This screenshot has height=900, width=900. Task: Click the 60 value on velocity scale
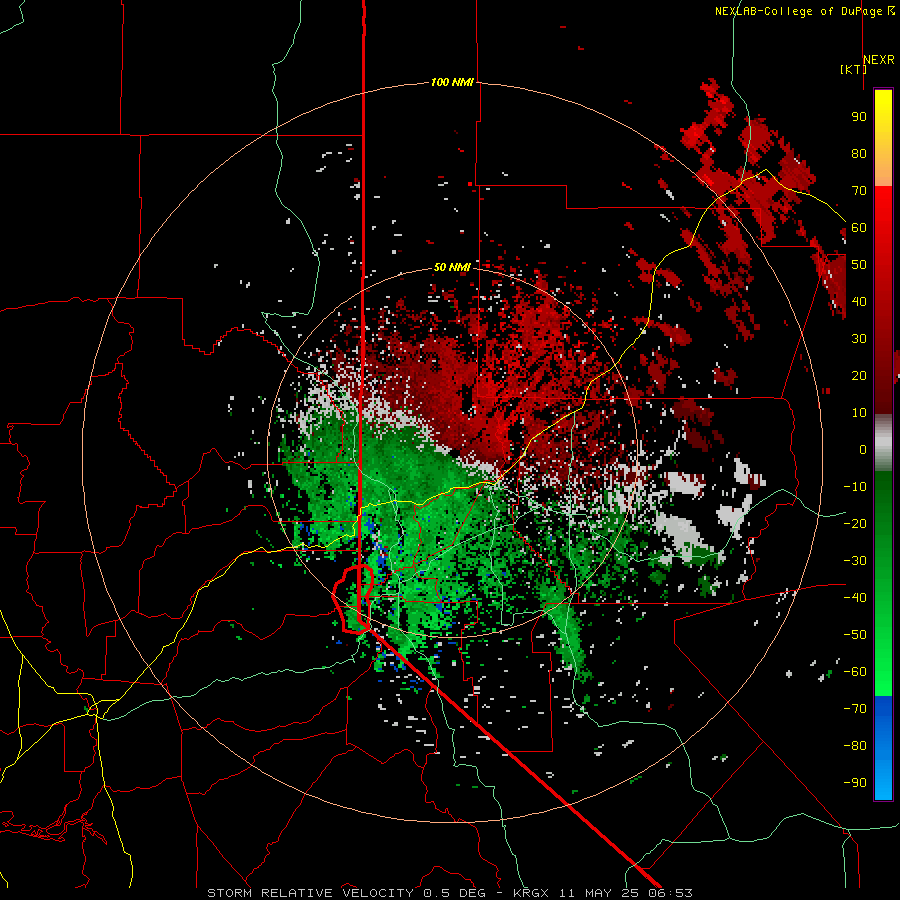pos(859,227)
